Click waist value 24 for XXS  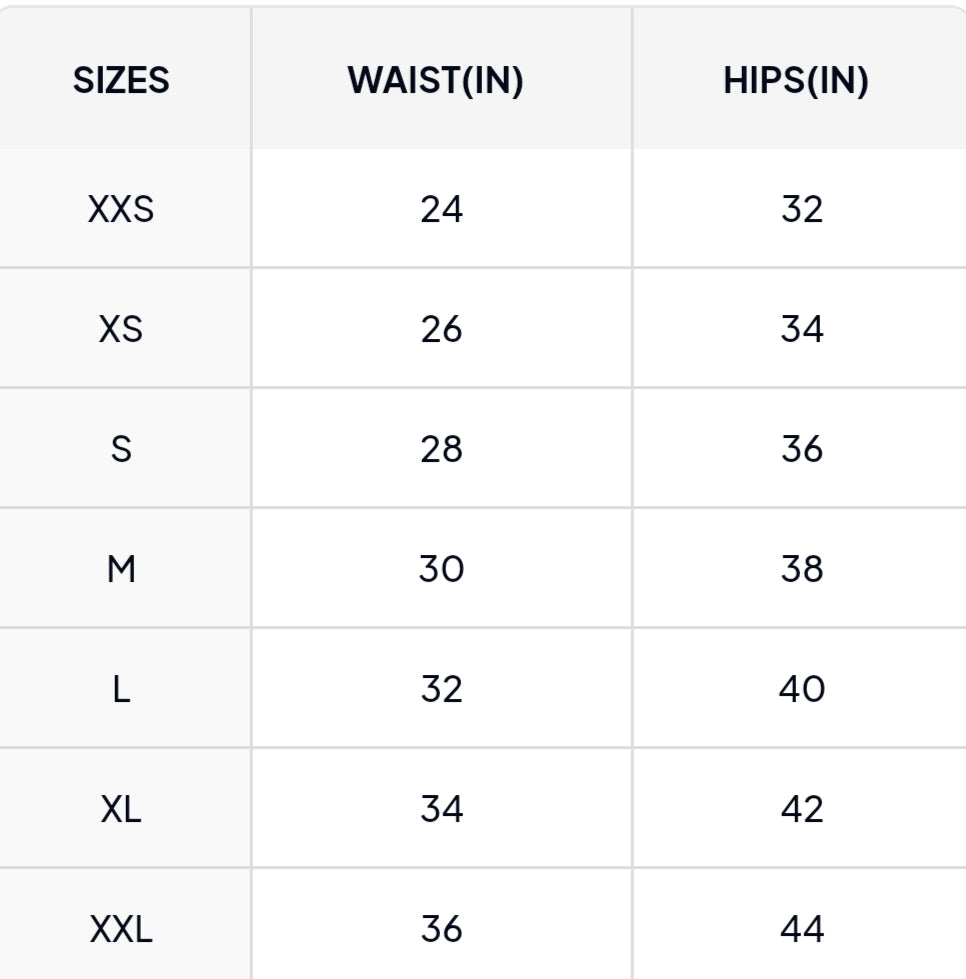click(441, 209)
